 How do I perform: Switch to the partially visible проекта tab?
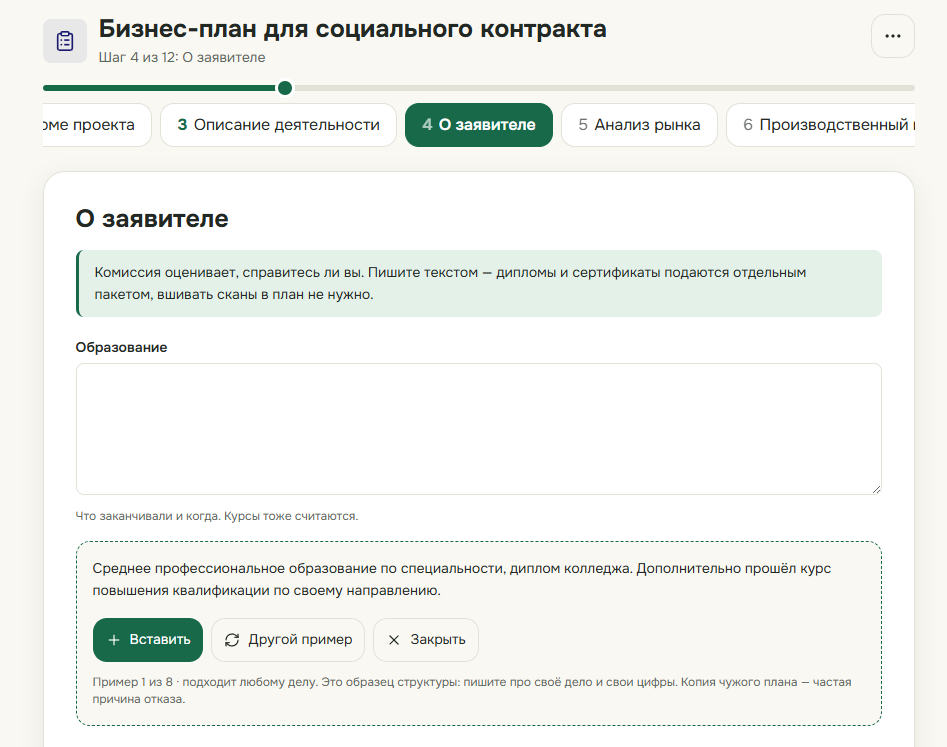[97, 125]
